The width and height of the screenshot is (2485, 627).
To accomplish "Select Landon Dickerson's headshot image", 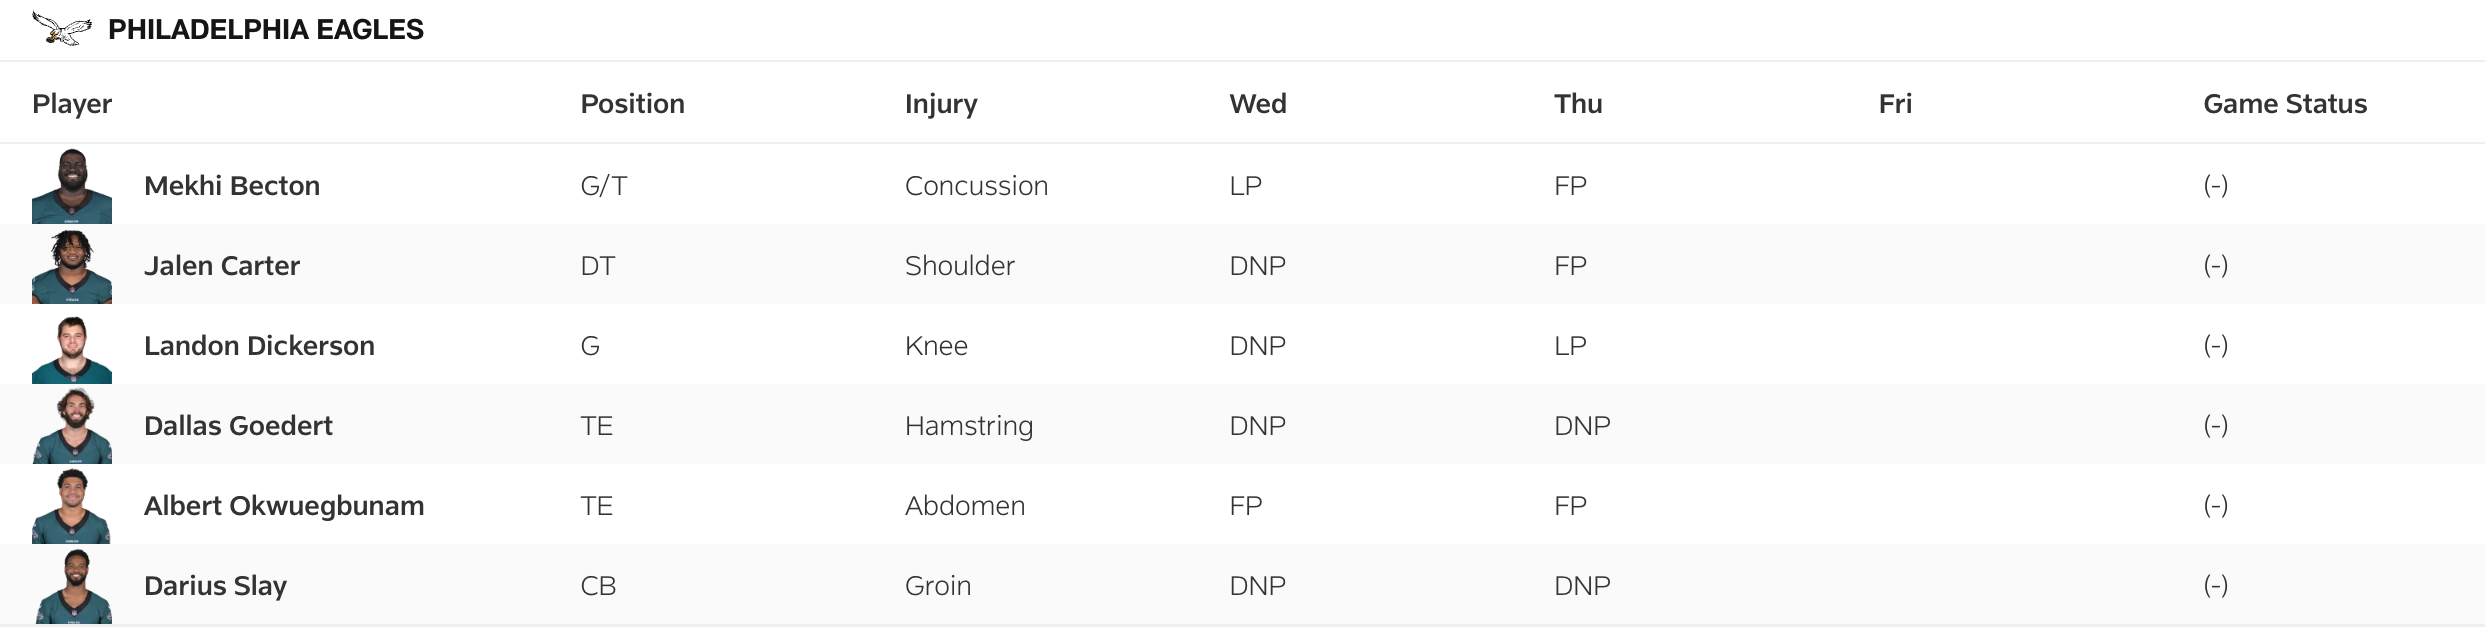I will tap(72, 346).
